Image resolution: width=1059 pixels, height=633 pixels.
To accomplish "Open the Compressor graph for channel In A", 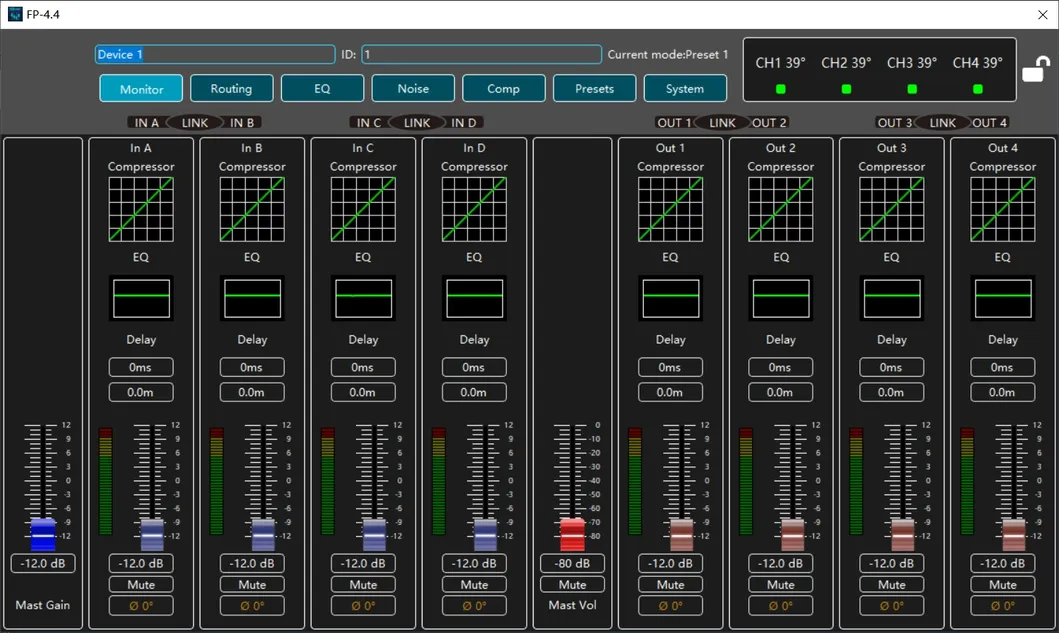I will point(141,207).
